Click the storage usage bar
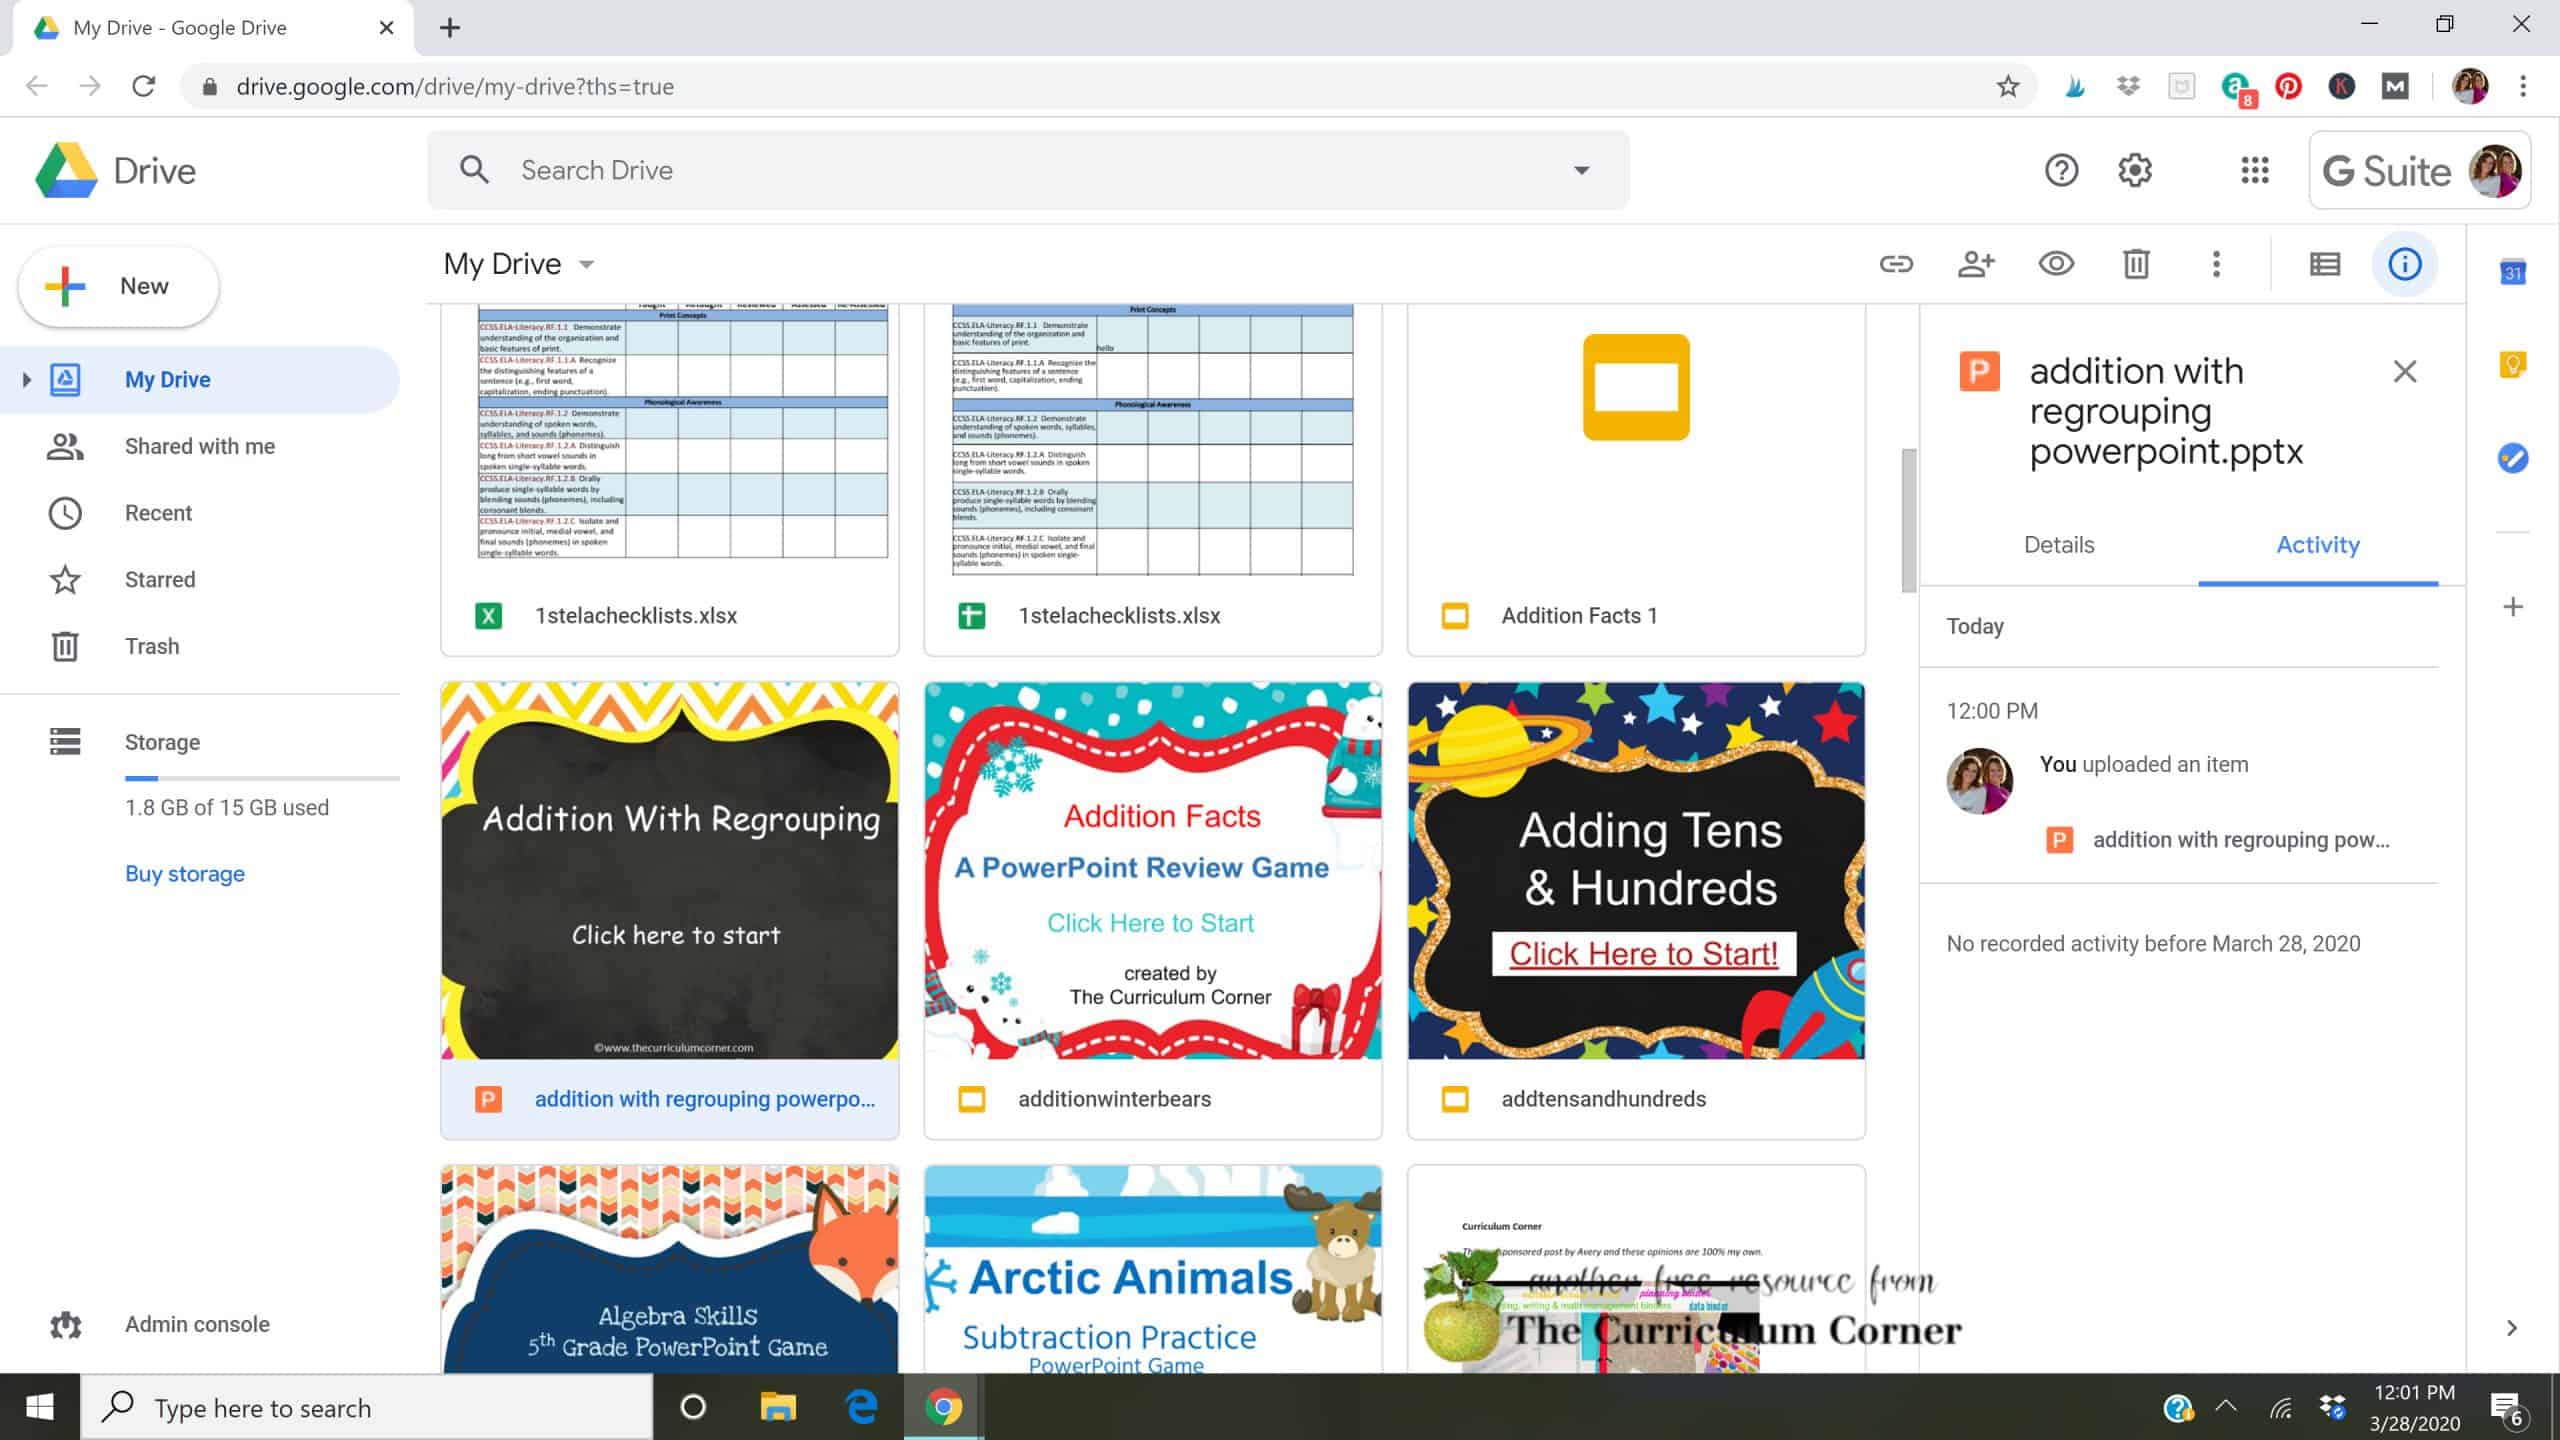Viewport: 2560px width, 1440px height. (x=261, y=778)
